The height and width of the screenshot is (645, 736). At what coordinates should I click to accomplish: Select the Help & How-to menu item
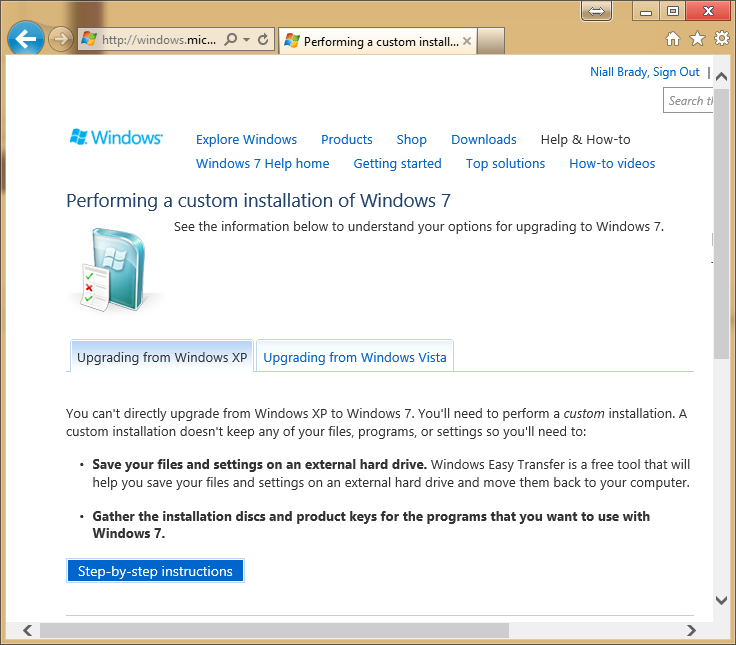pos(585,139)
